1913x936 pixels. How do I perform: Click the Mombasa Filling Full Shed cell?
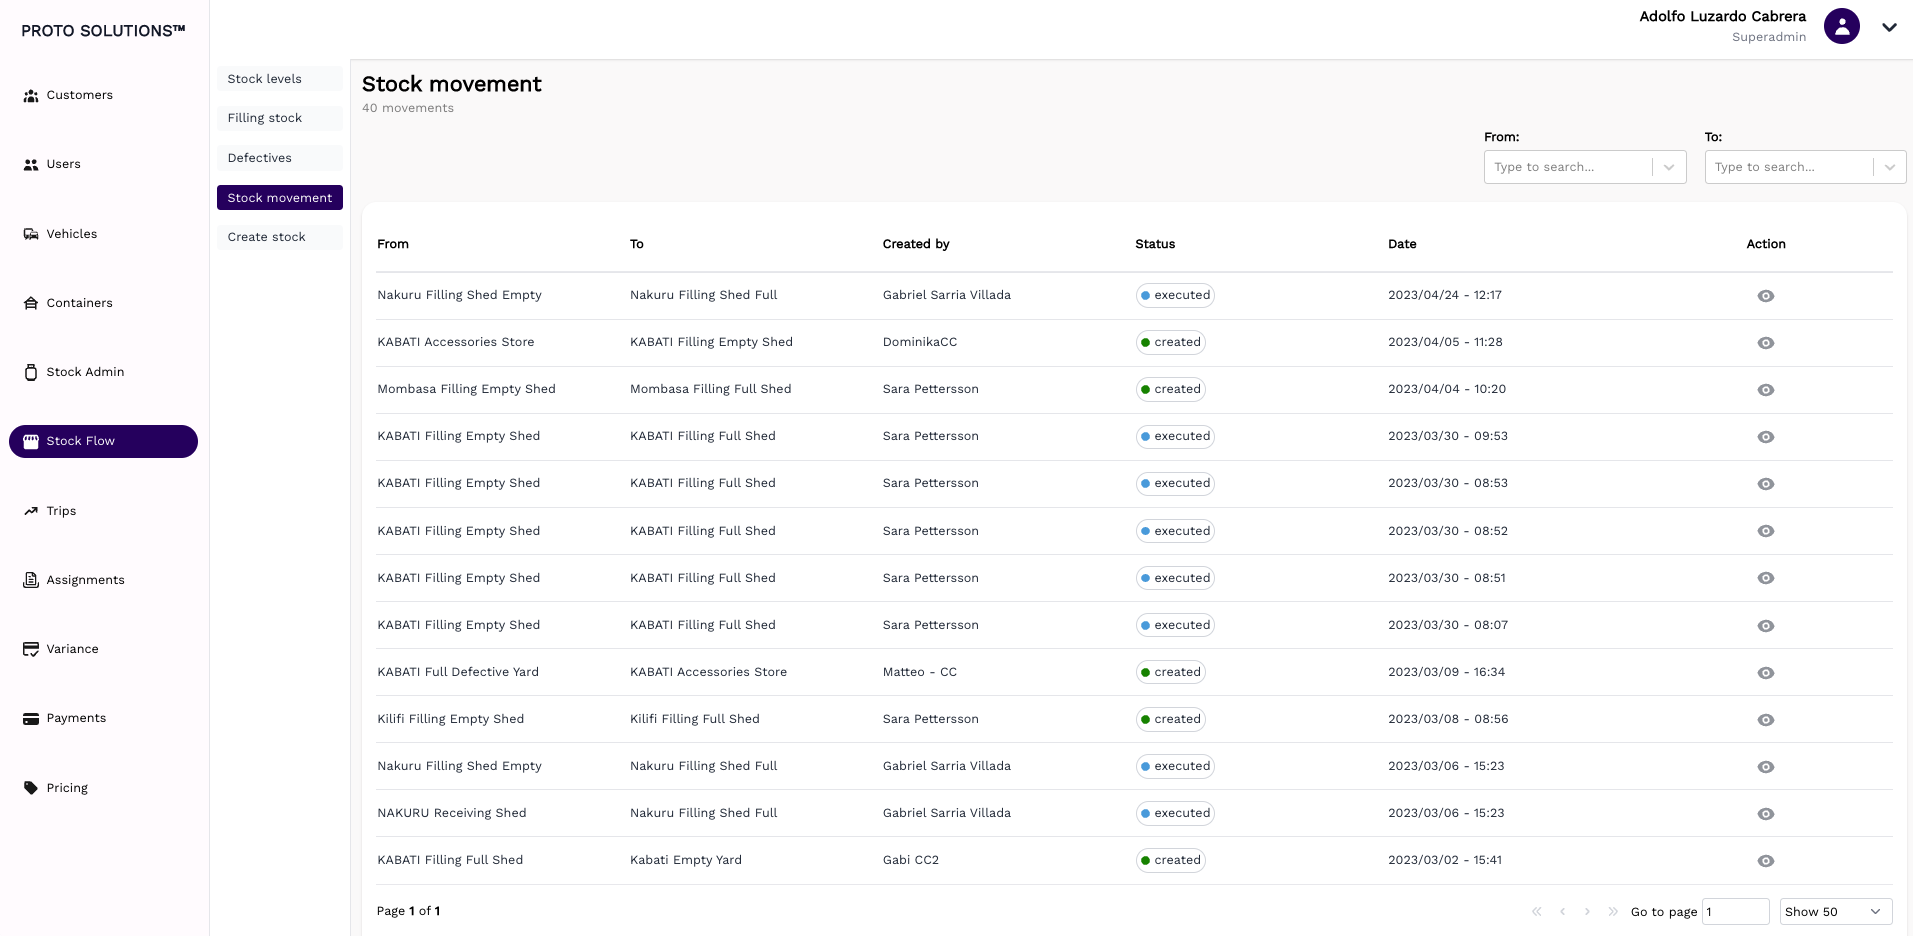click(711, 389)
